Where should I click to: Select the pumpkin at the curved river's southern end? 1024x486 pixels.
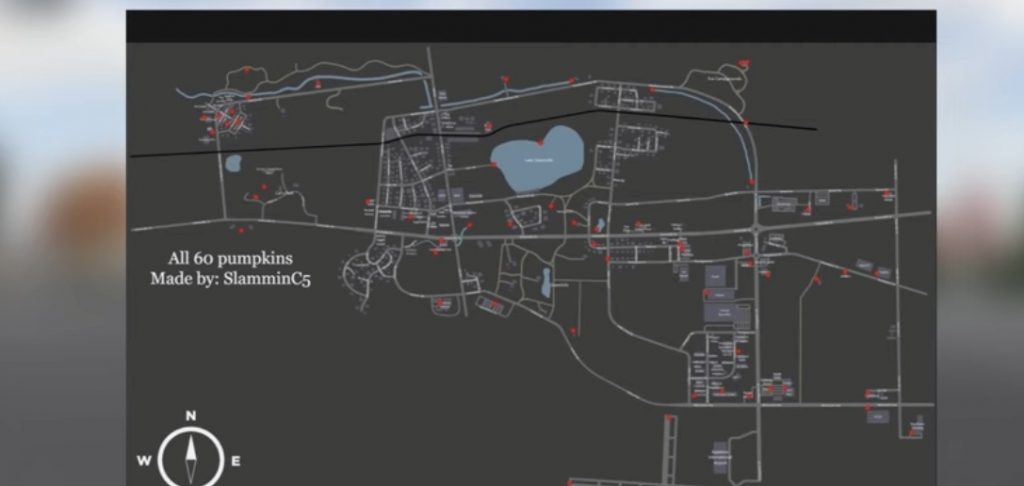pyautogui.click(x=752, y=183)
